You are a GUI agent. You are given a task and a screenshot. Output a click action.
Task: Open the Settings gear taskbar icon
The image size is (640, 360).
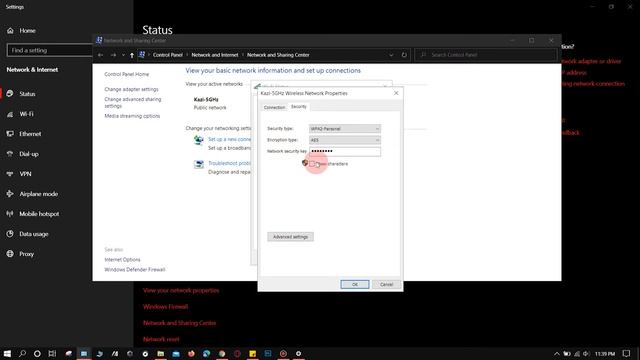(x=298, y=353)
